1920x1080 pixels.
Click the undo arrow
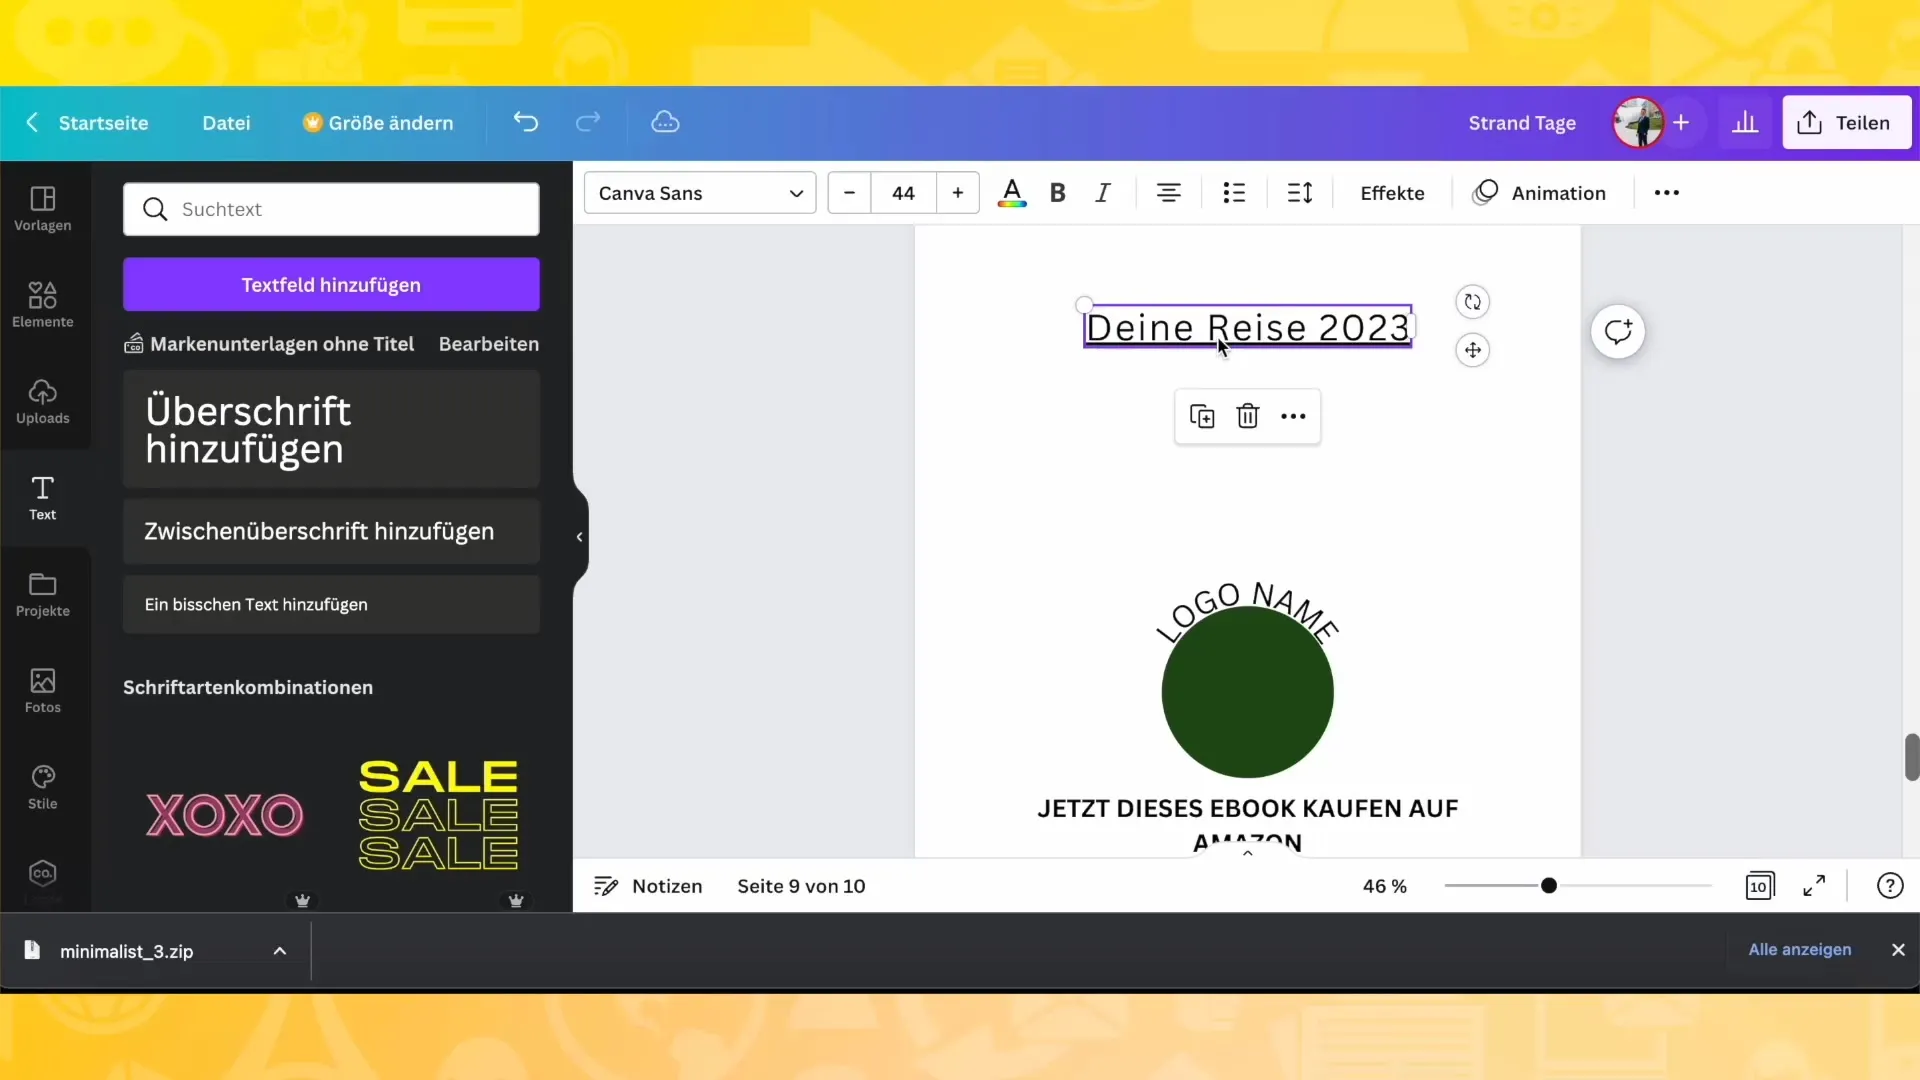click(526, 122)
